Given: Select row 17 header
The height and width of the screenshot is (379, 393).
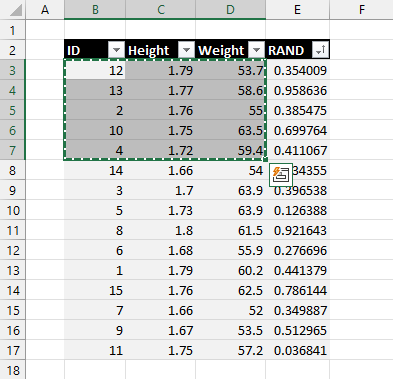Looking at the screenshot, I should (x=13, y=350).
